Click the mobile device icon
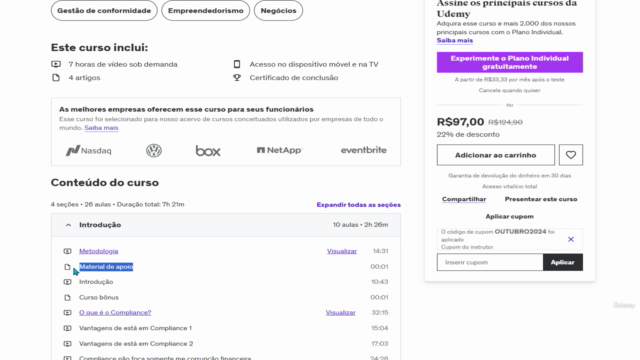 pyautogui.click(x=237, y=64)
